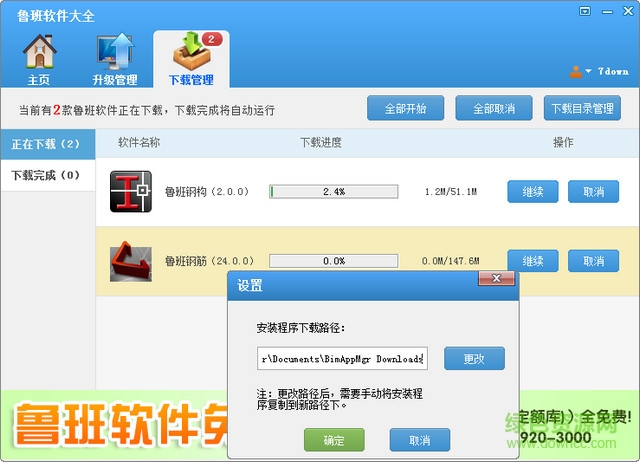The width and height of the screenshot is (640, 462).
Task: Select 下载完成（0）in the sidebar
Action: 48,175
